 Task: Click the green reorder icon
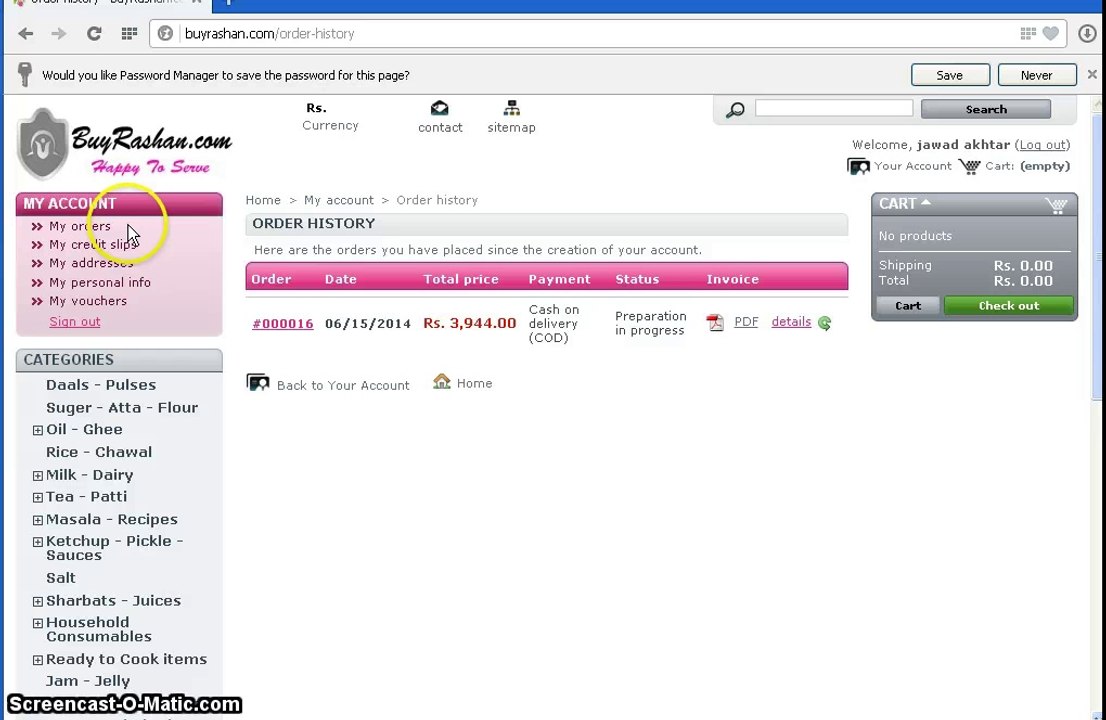pyautogui.click(x=825, y=323)
